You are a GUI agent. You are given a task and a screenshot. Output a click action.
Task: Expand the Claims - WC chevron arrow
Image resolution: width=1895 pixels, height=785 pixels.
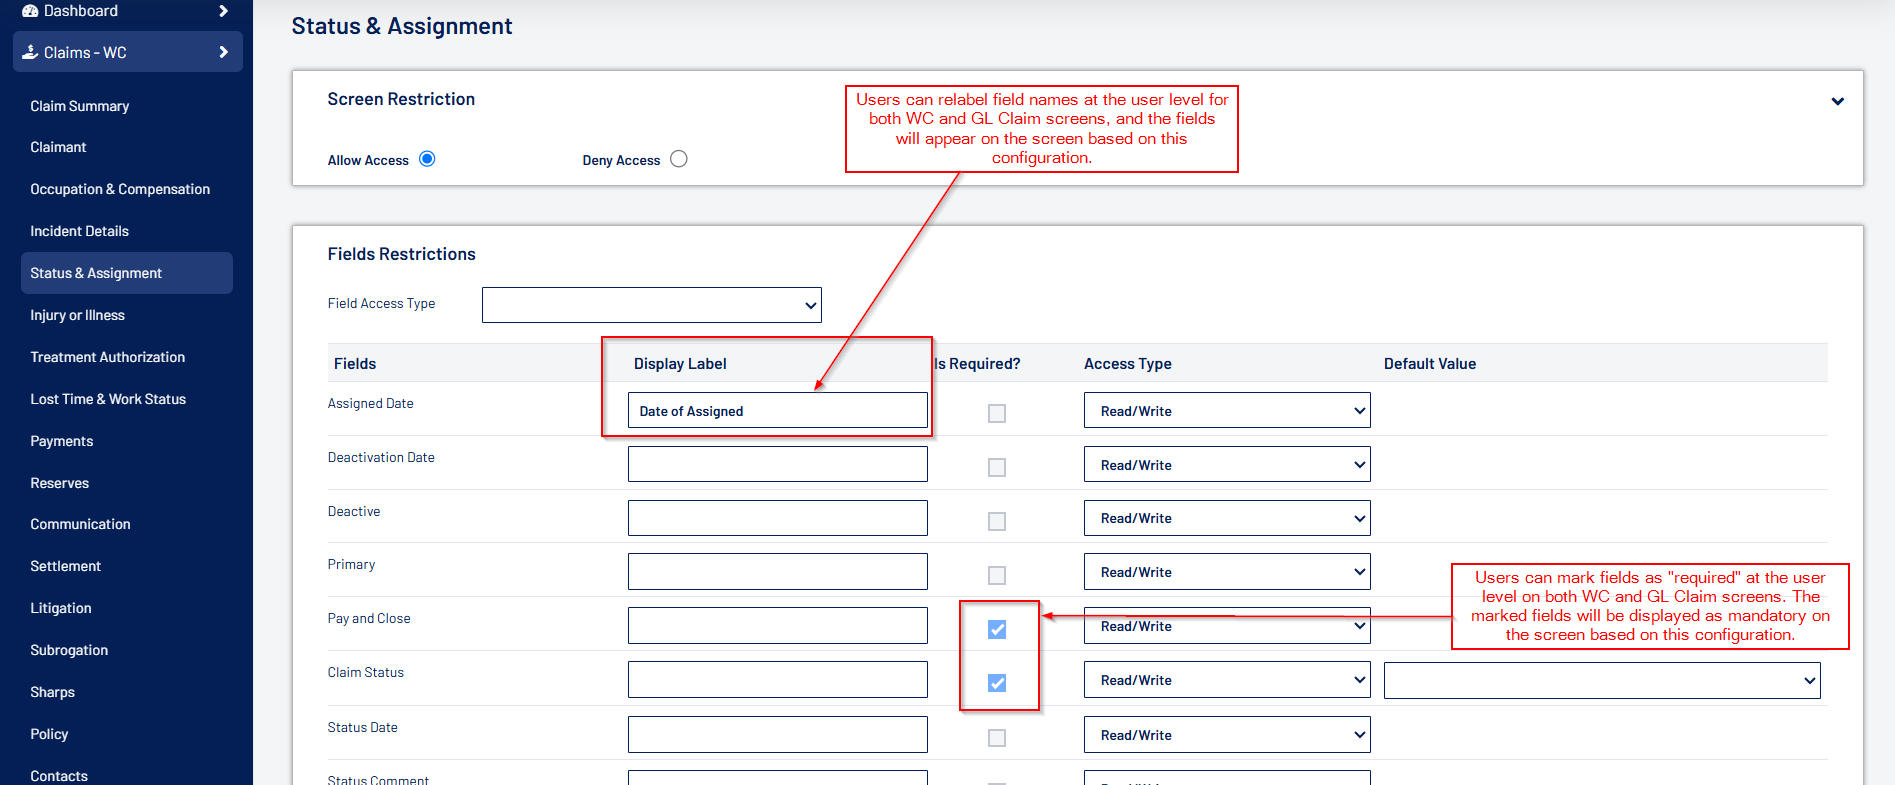pyautogui.click(x=223, y=52)
